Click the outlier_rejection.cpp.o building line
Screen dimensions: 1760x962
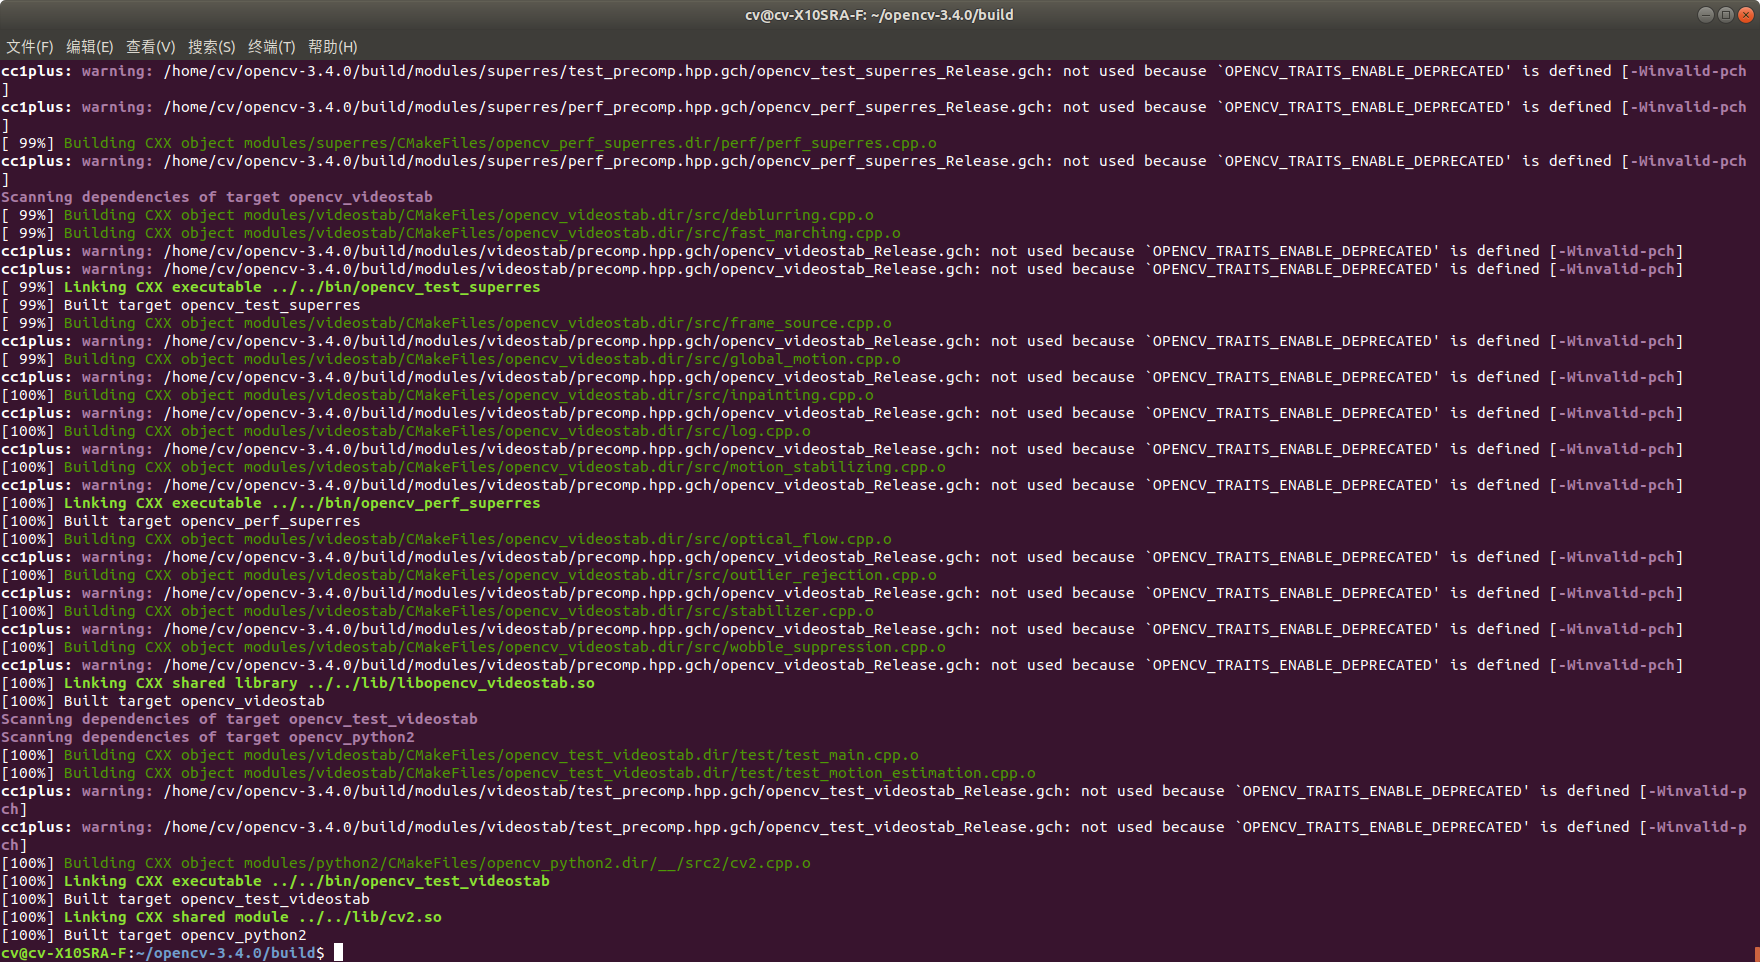pyautogui.click(x=469, y=575)
